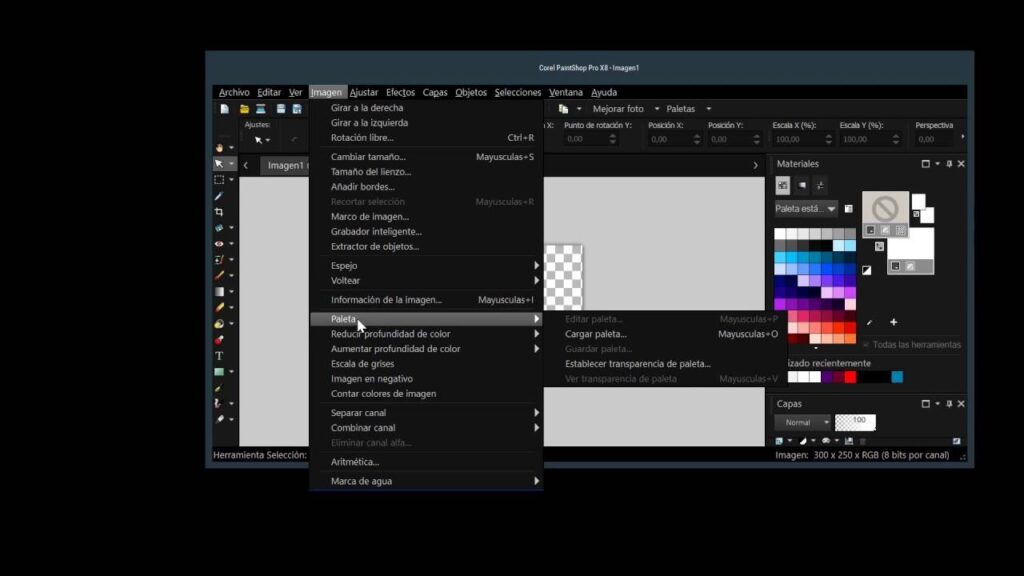Pin the Materiales panel open

(x=948, y=163)
